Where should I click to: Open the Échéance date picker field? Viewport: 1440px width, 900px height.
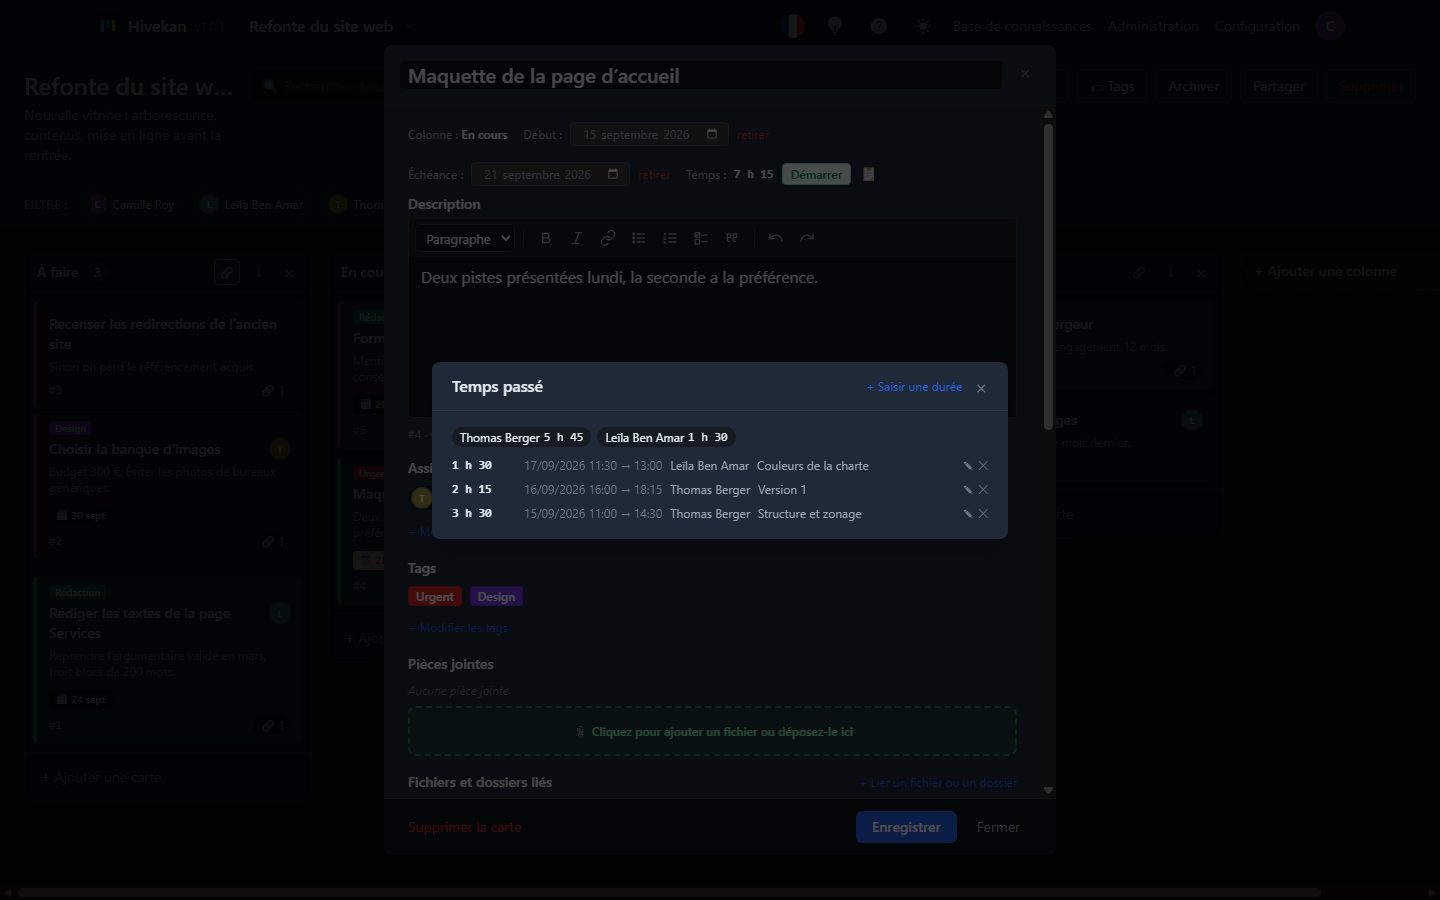click(x=551, y=175)
